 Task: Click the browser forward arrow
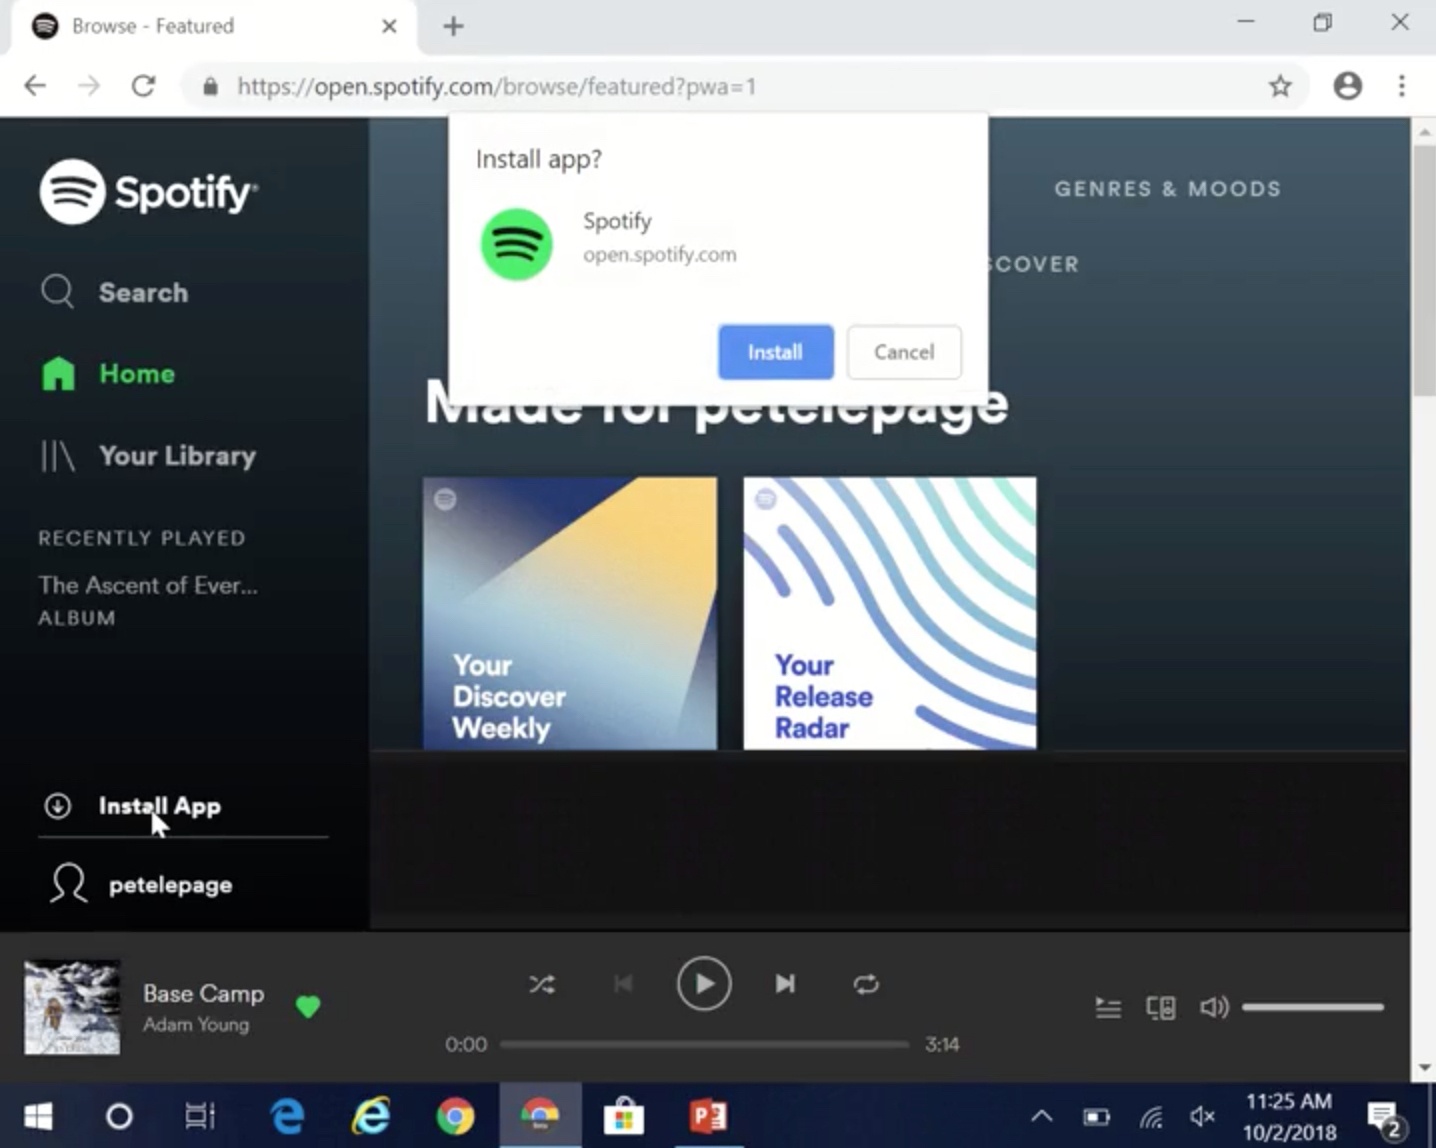pyautogui.click(x=89, y=86)
